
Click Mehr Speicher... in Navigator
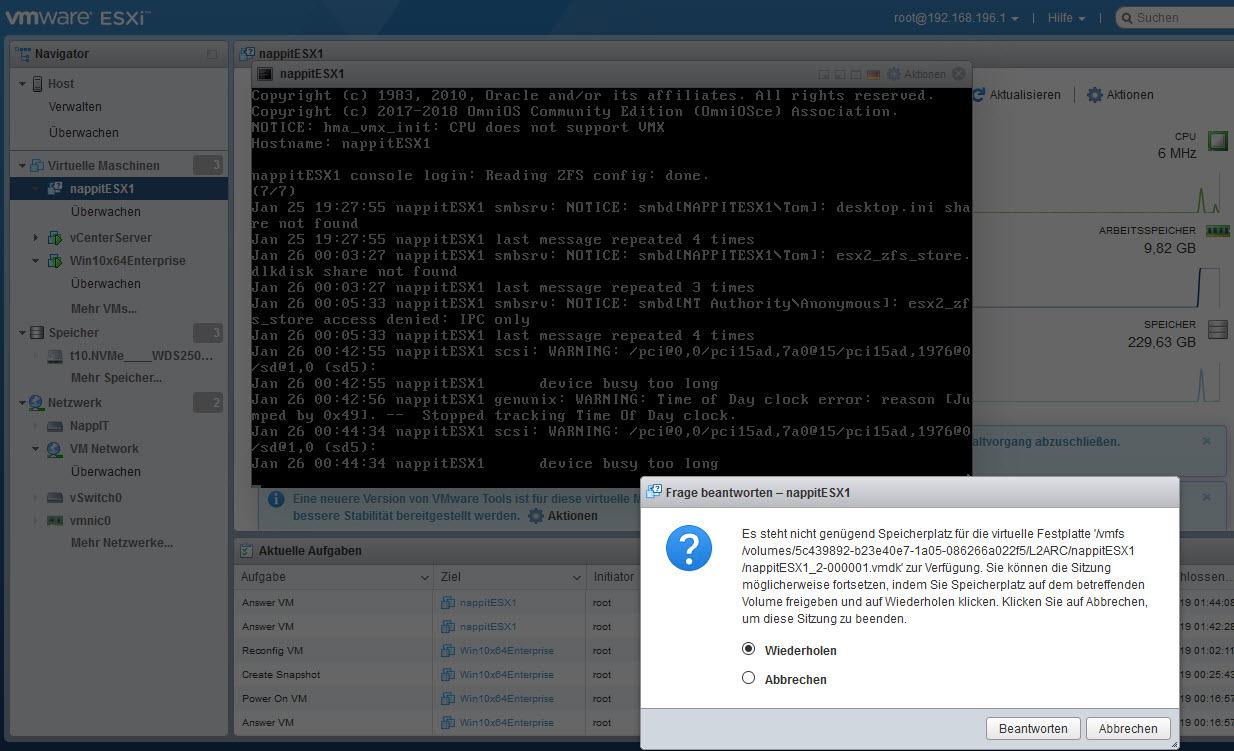point(116,378)
